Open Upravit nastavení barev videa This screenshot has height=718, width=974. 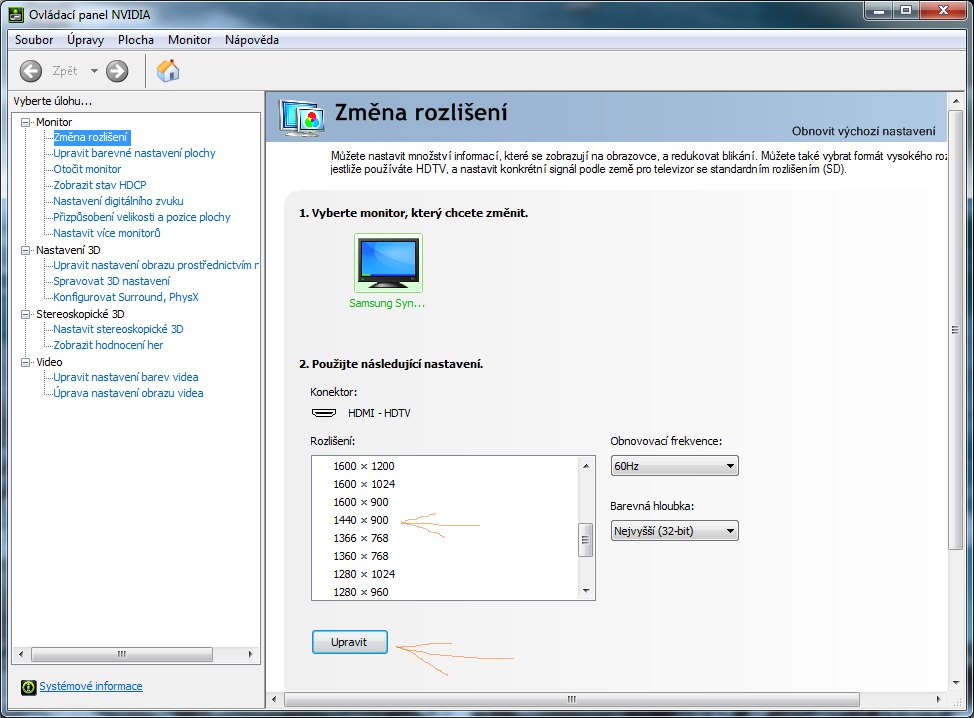[125, 378]
